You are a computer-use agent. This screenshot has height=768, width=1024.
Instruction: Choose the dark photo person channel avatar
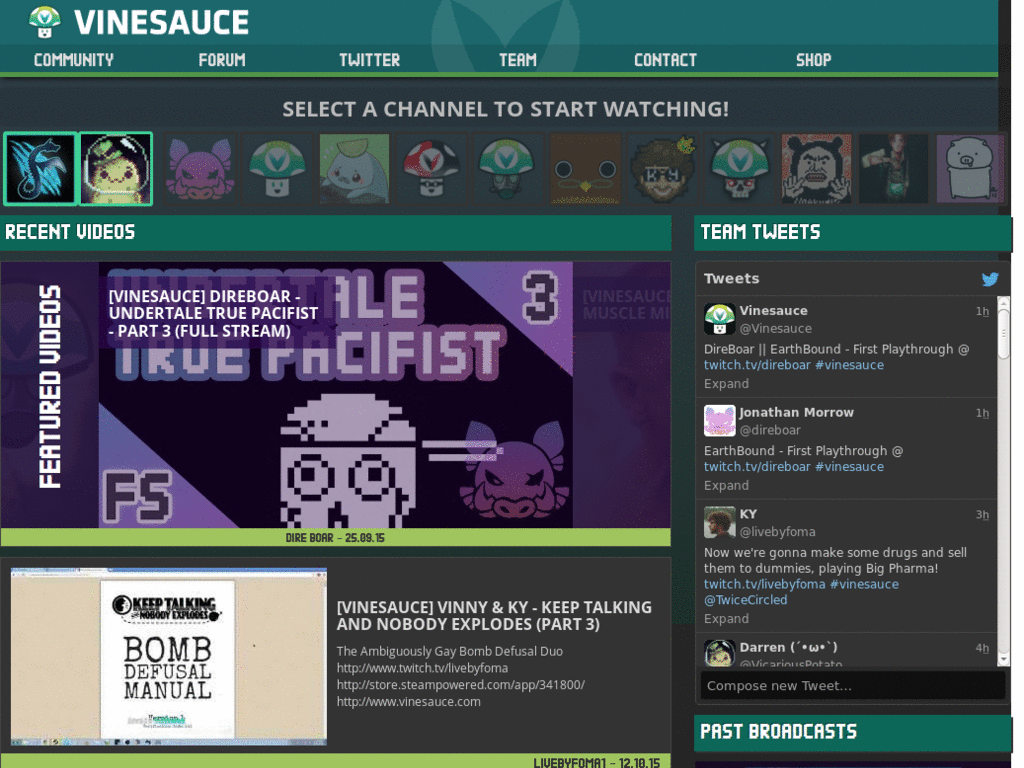pos(893,169)
